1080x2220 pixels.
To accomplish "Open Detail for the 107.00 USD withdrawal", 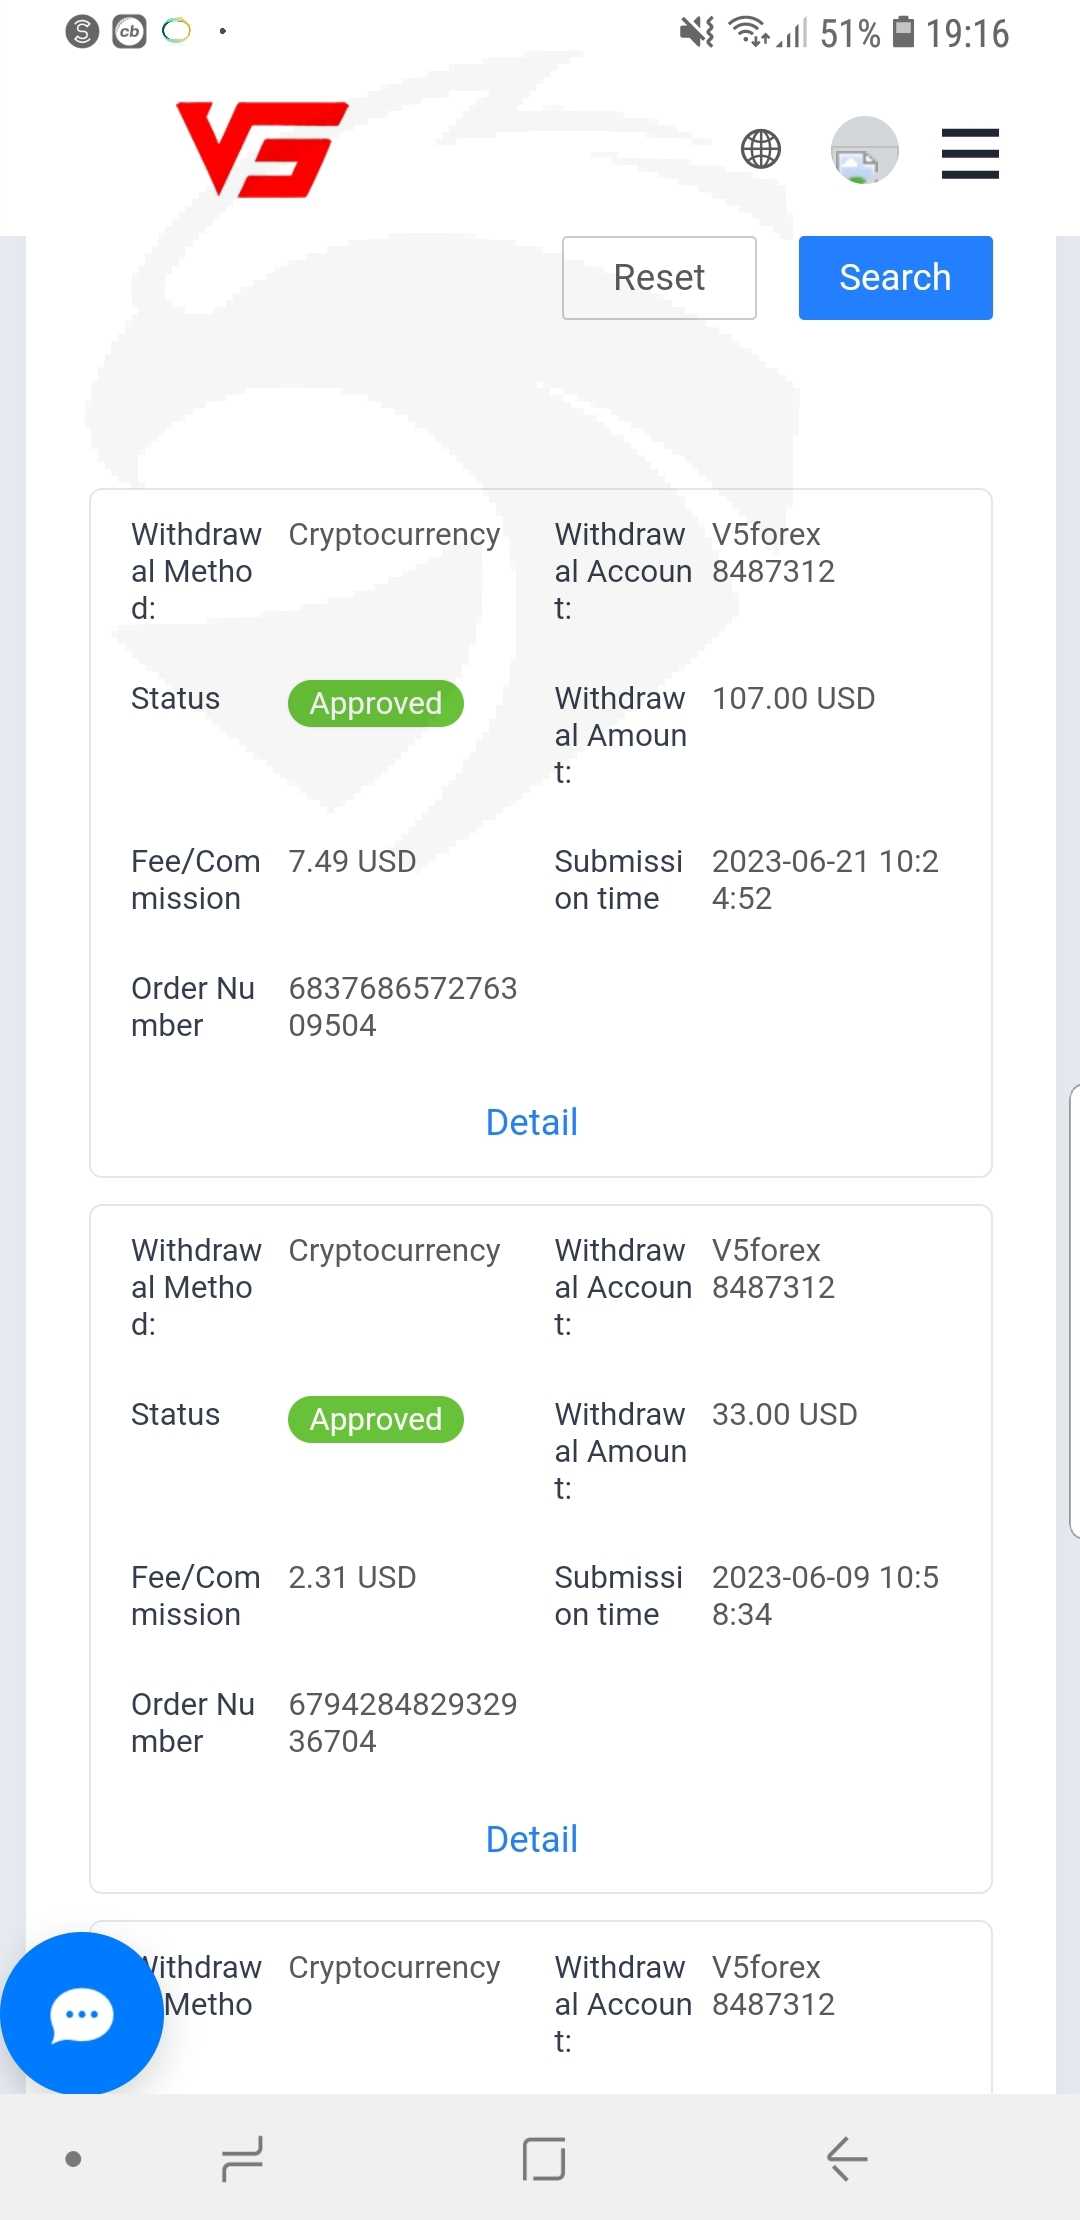I will click(x=531, y=1122).
